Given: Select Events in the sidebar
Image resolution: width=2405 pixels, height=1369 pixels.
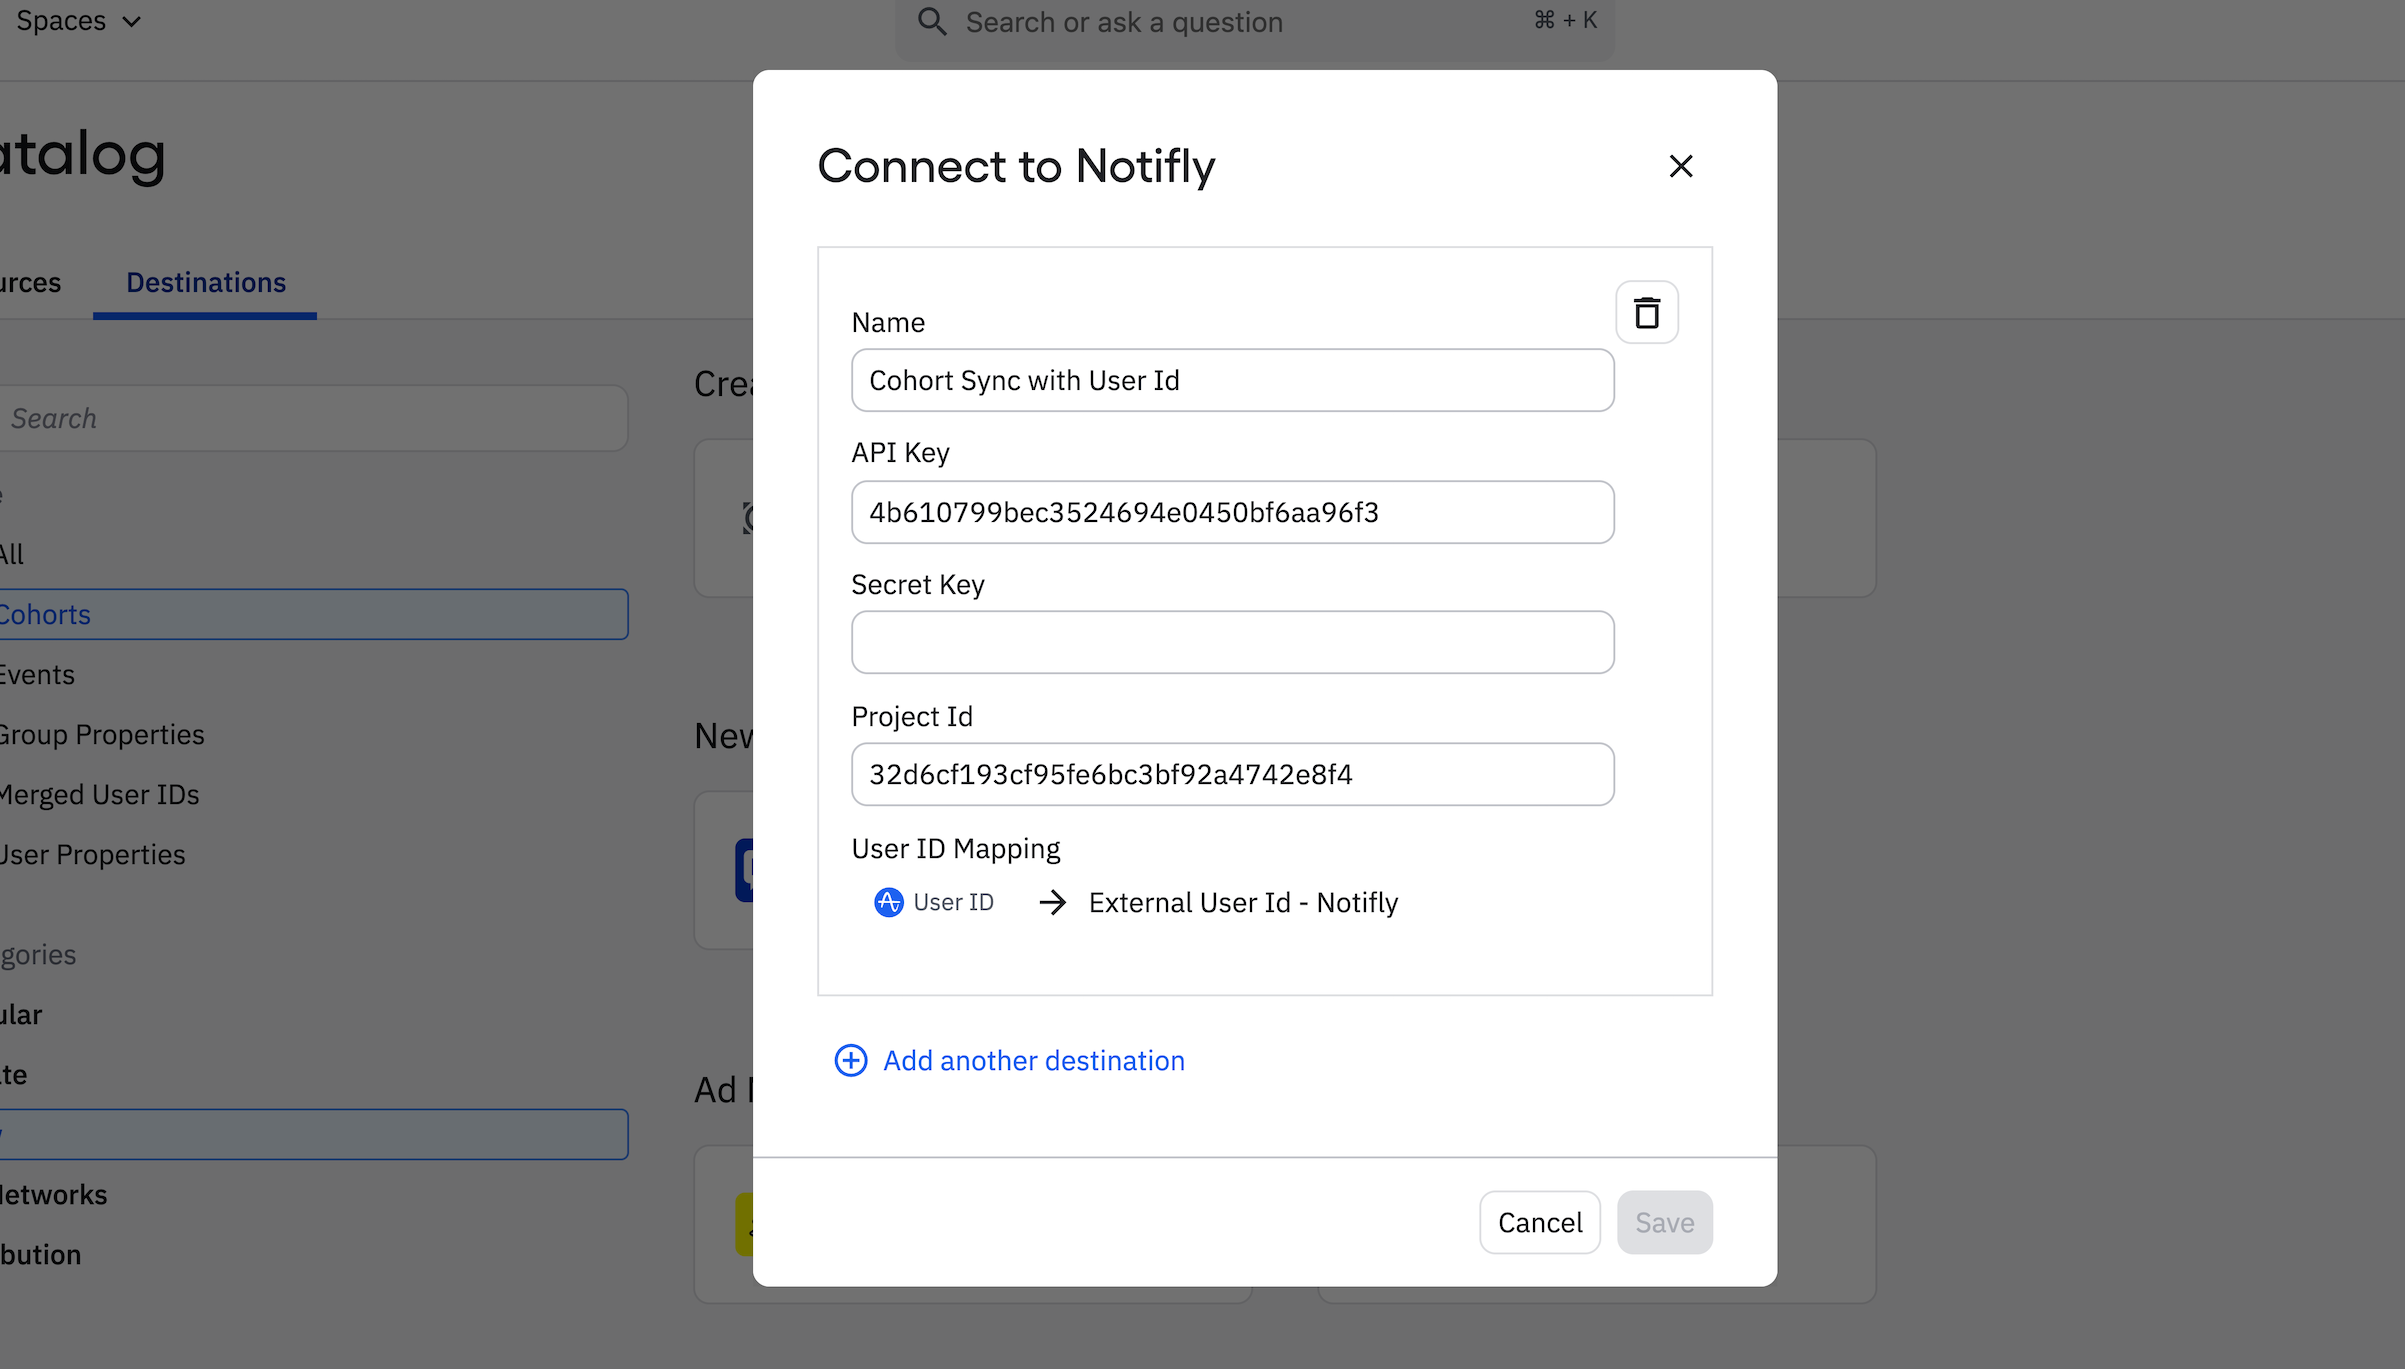Looking at the screenshot, I should point(38,674).
